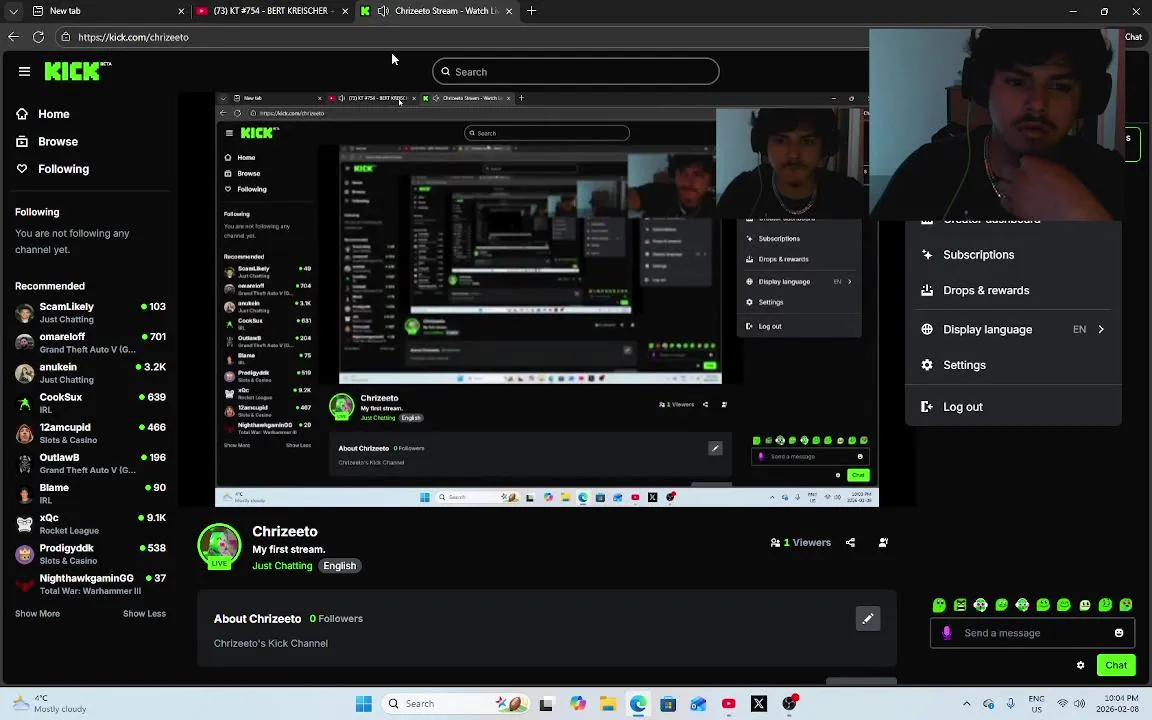Viewport: 1152px width, 720px height.
Task: Reload the page with refresh button
Action: [x=38, y=37]
